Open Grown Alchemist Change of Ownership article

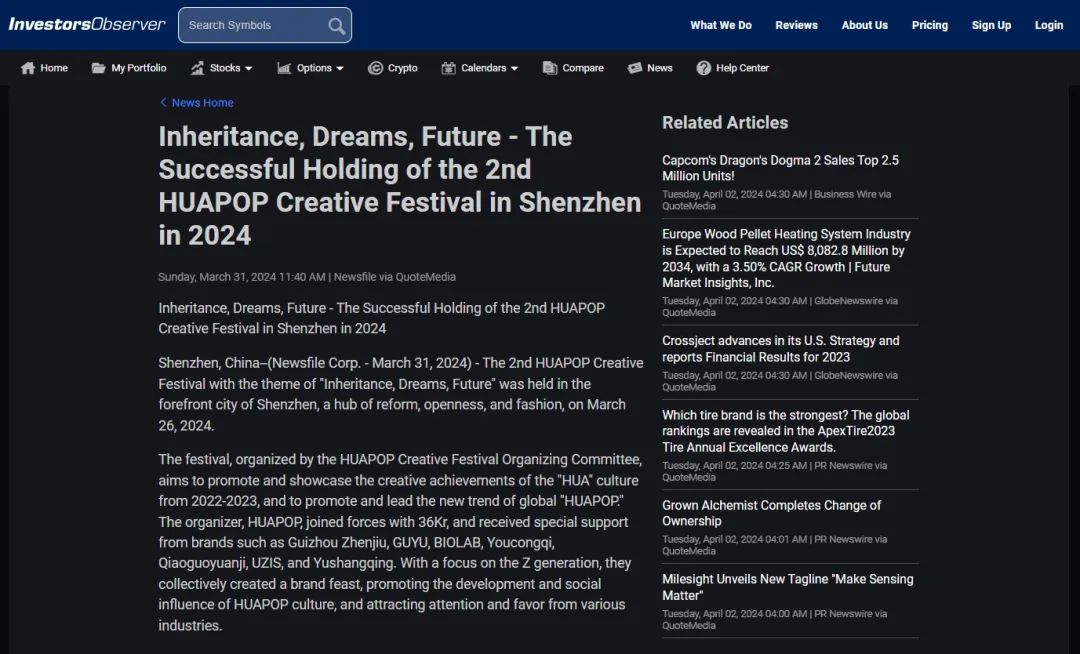pos(771,513)
